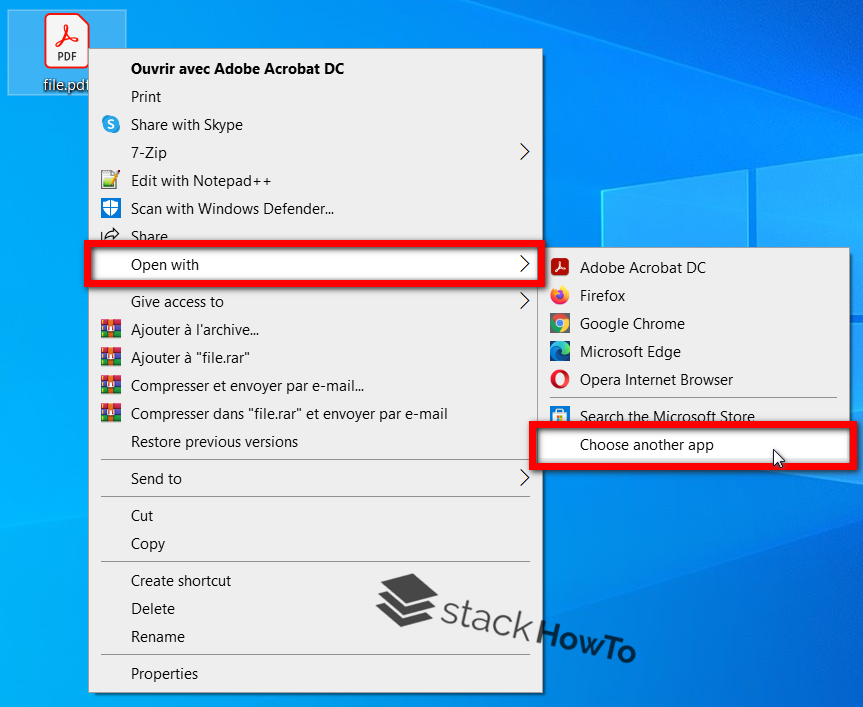Click the Skype icon beside Share with Skype
The image size is (863, 707).
[110, 124]
